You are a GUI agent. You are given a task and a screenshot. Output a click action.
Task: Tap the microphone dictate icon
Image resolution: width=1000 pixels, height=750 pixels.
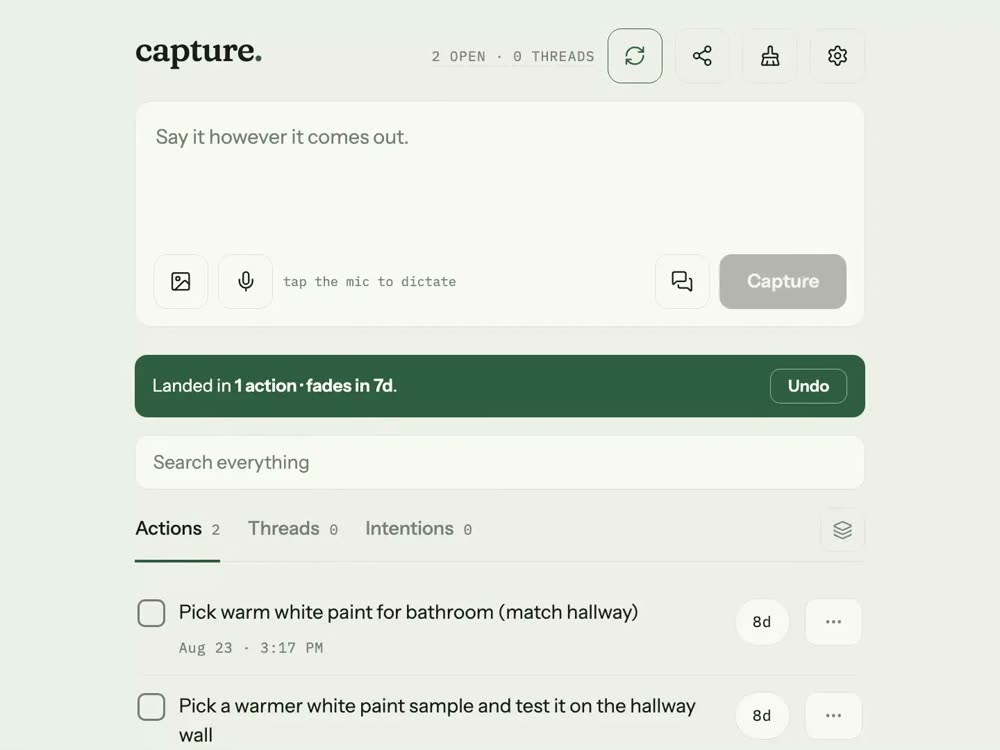pyautogui.click(x=246, y=281)
